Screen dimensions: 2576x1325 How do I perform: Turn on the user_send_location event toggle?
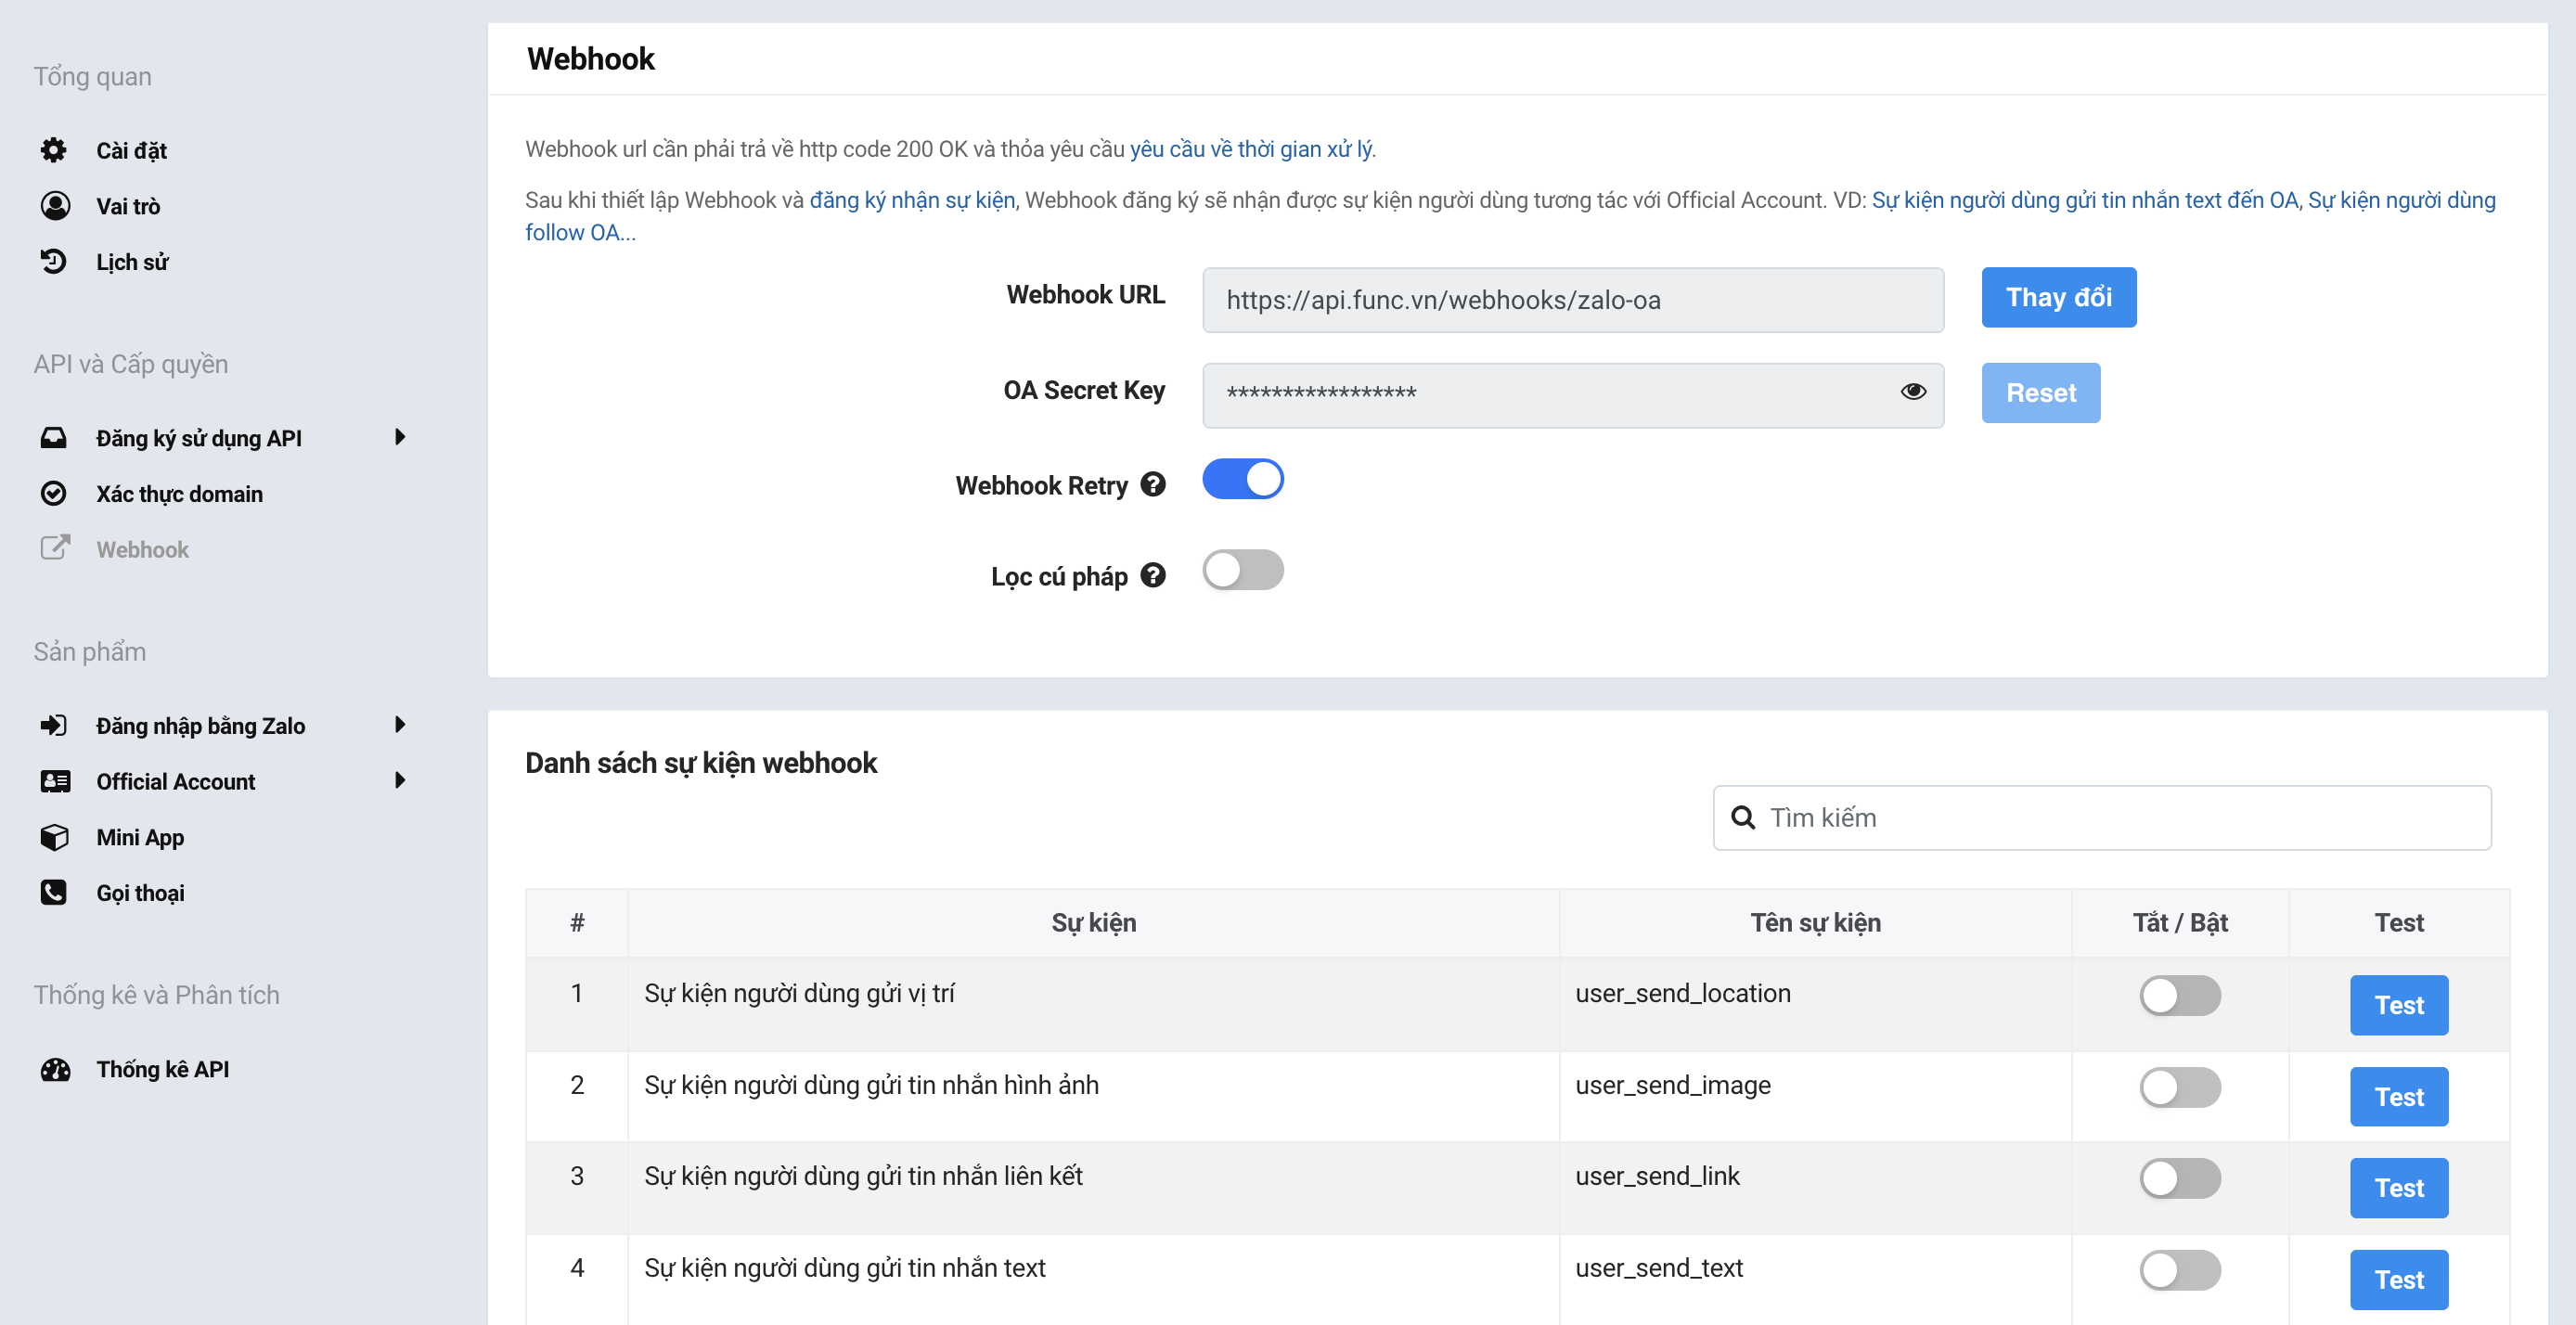(x=2179, y=996)
